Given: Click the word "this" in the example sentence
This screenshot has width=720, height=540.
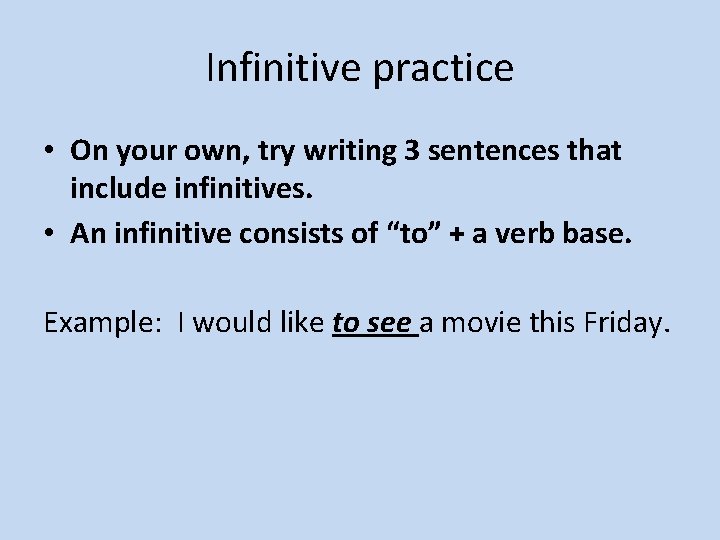Looking at the screenshot, I should coord(552,323).
